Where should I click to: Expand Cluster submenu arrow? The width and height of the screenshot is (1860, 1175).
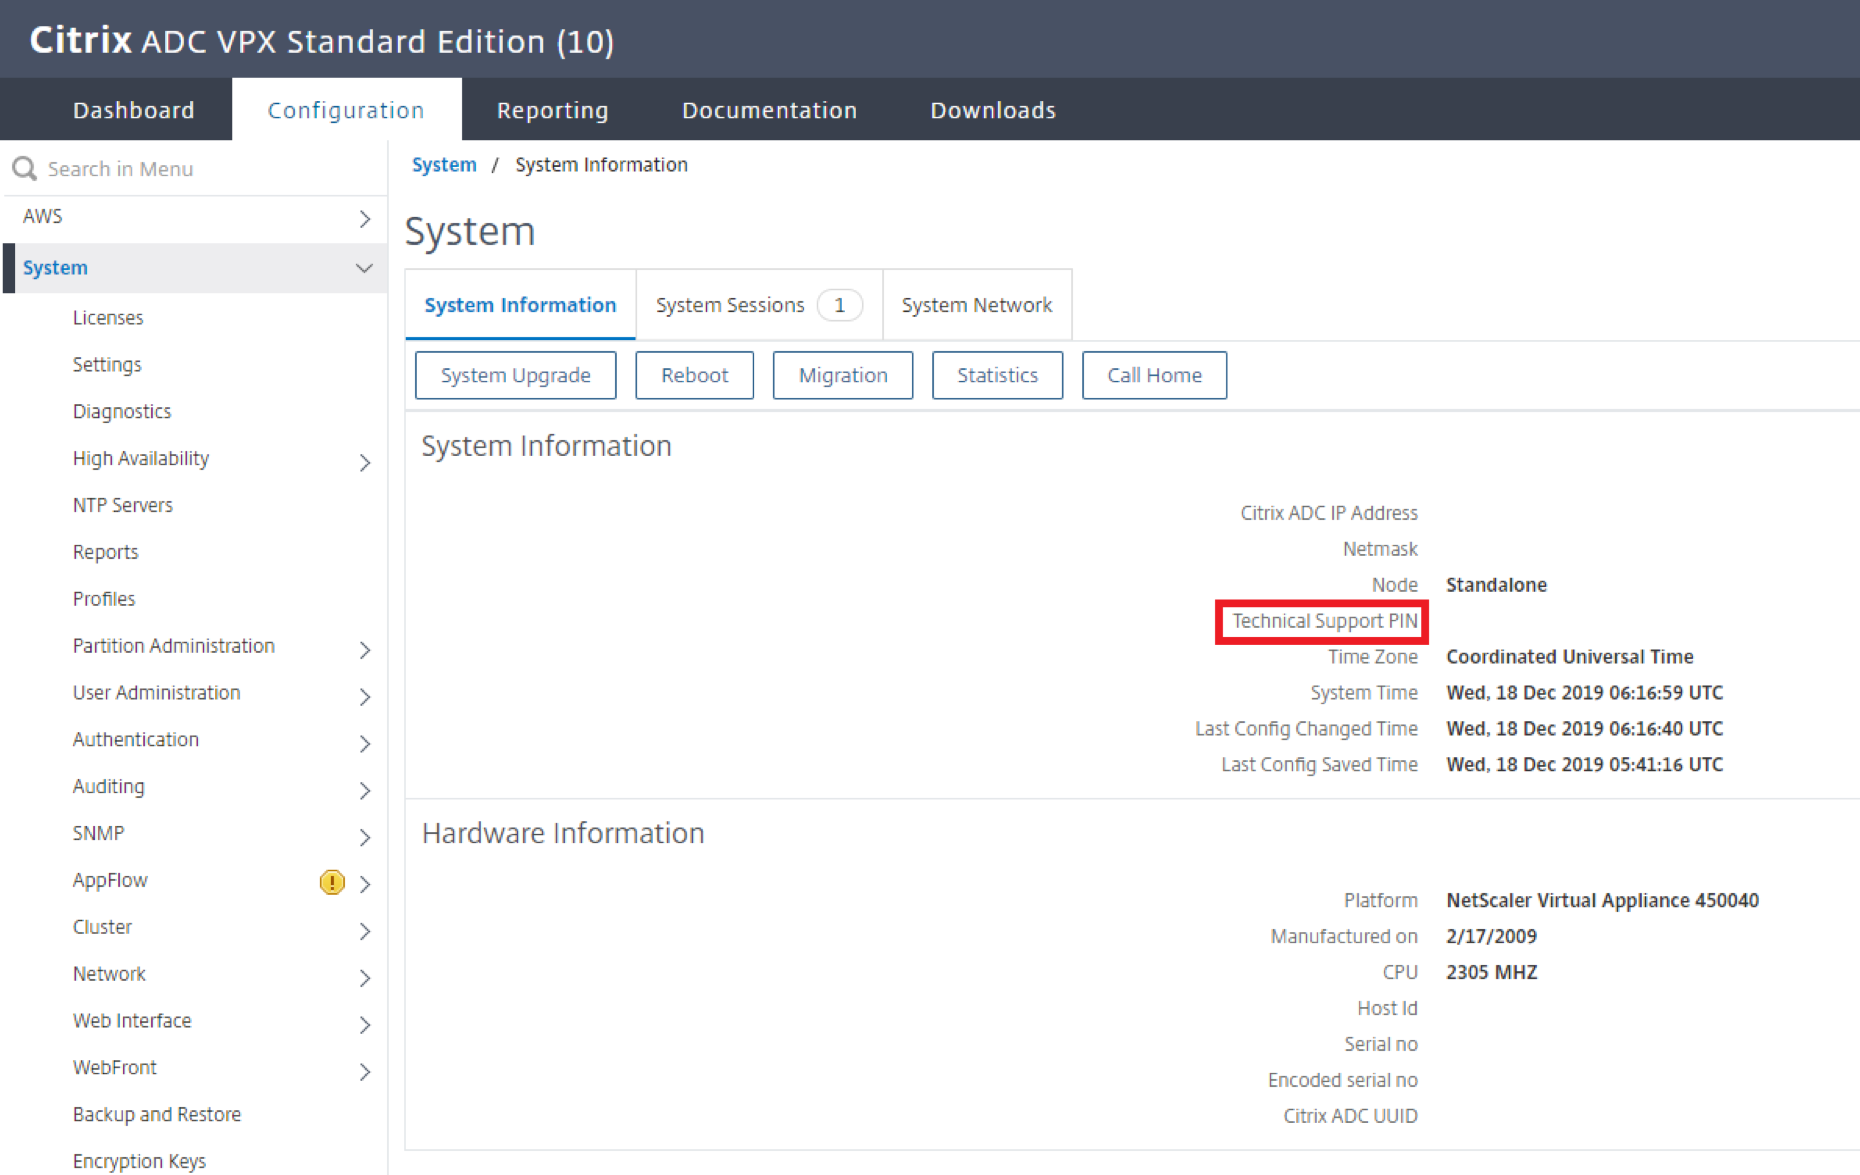(x=365, y=931)
